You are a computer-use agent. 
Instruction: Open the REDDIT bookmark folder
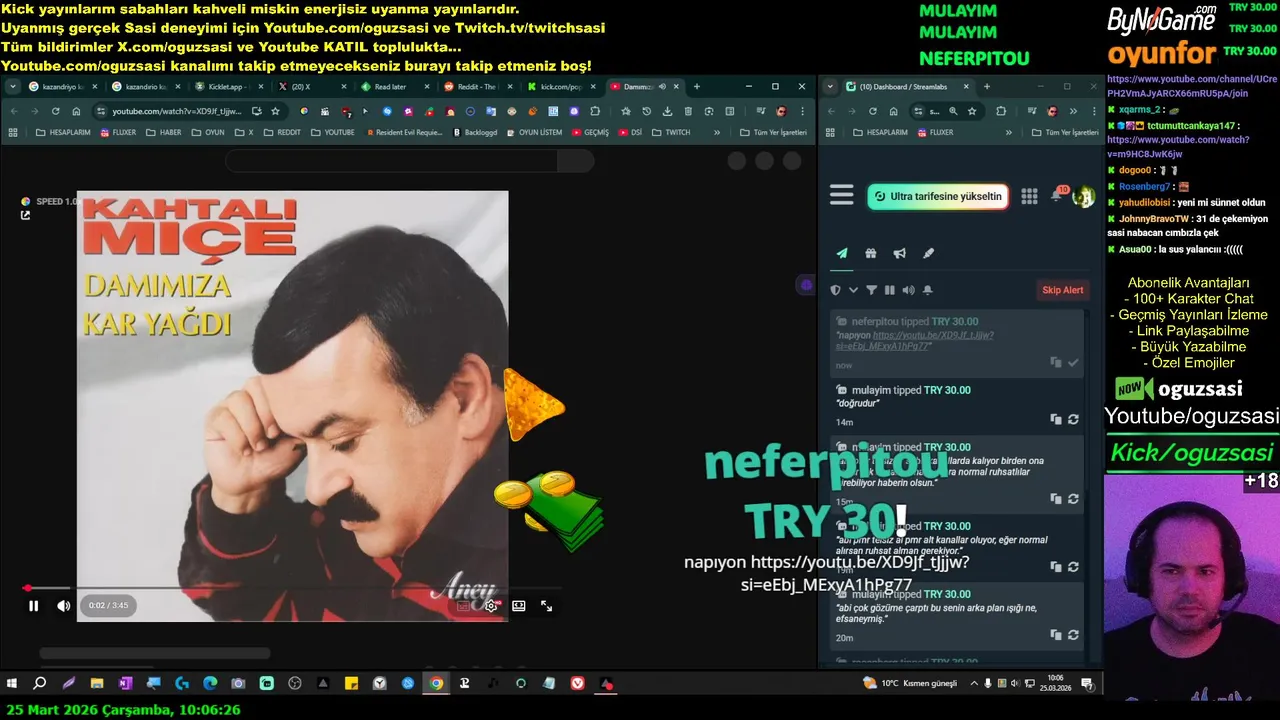pyautogui.click(x=281, y=132)
